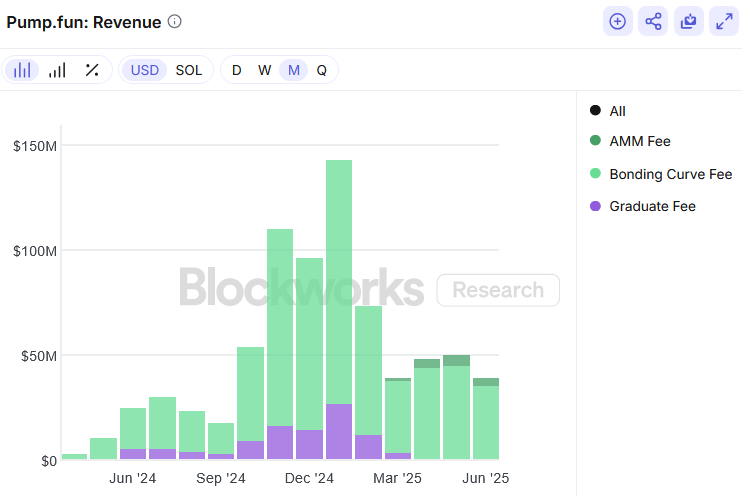This screenshot has width=742, height=496.
Task: Open the share chart icon
Action: [x=653, y=21]
